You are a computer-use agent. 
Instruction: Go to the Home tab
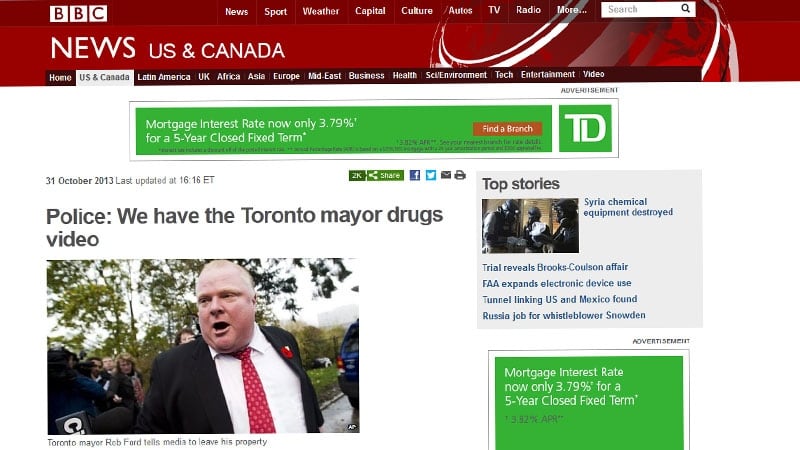click(x=60, y=78)
